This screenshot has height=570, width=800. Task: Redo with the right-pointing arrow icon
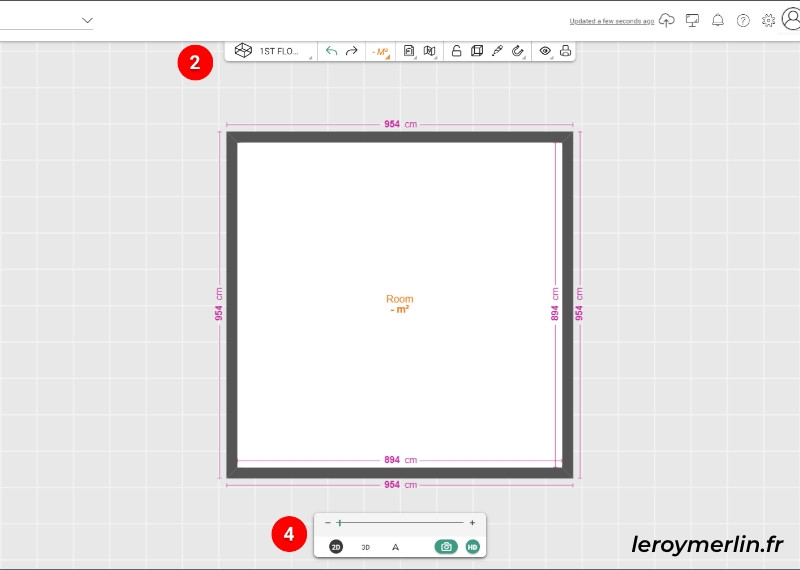pyautogui.click(x=352, y=51)
